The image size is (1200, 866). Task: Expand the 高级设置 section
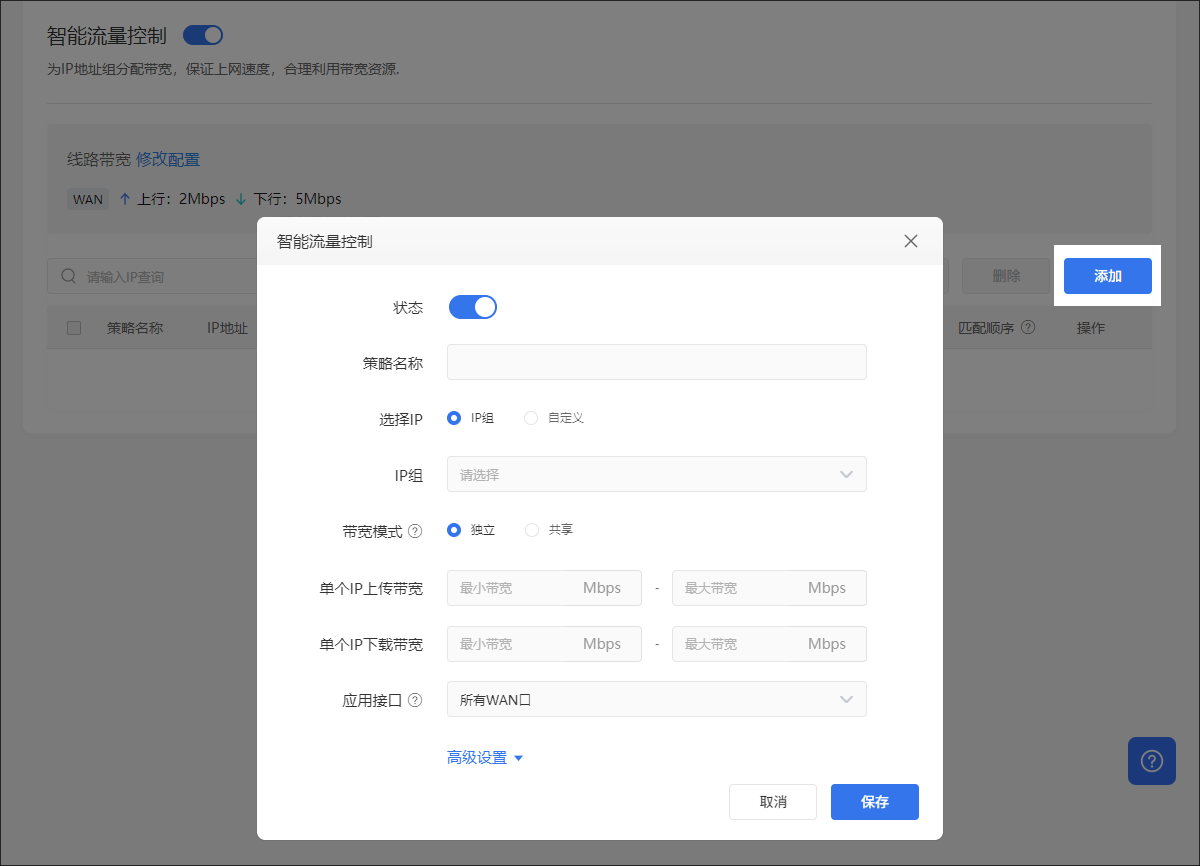(485, 758)
